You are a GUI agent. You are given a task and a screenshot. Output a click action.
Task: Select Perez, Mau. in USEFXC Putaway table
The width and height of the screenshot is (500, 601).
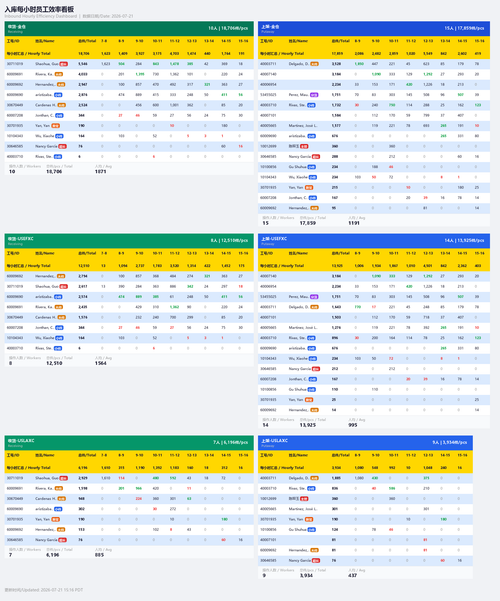tap(299, 297)
